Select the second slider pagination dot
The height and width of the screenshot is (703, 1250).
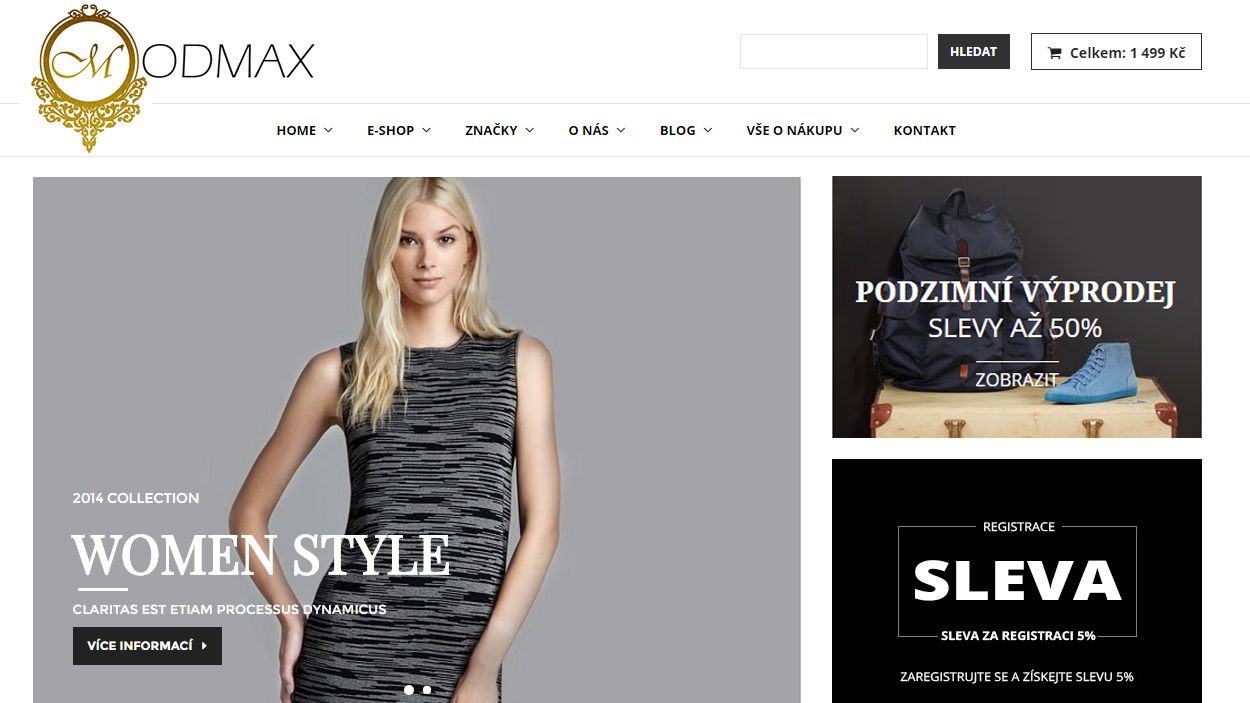(x=427, y=690)
